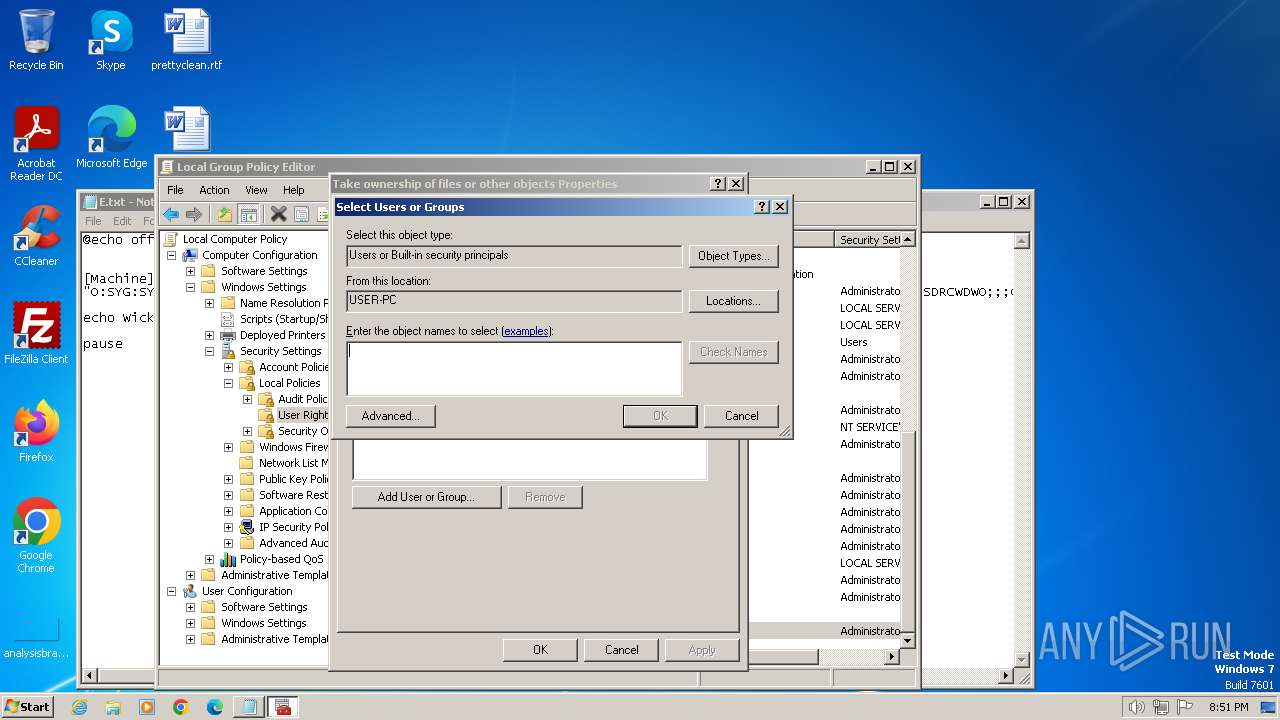Viewport: 1280px width, 720px height.
Task: Select User Rights Assignment tree item
Action: (302, 415)
